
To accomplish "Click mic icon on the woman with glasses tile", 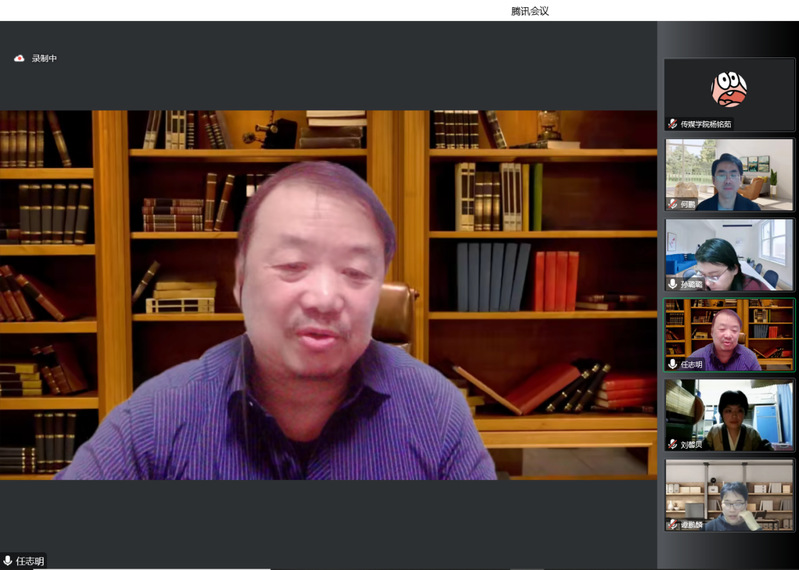I will point(673,284).
